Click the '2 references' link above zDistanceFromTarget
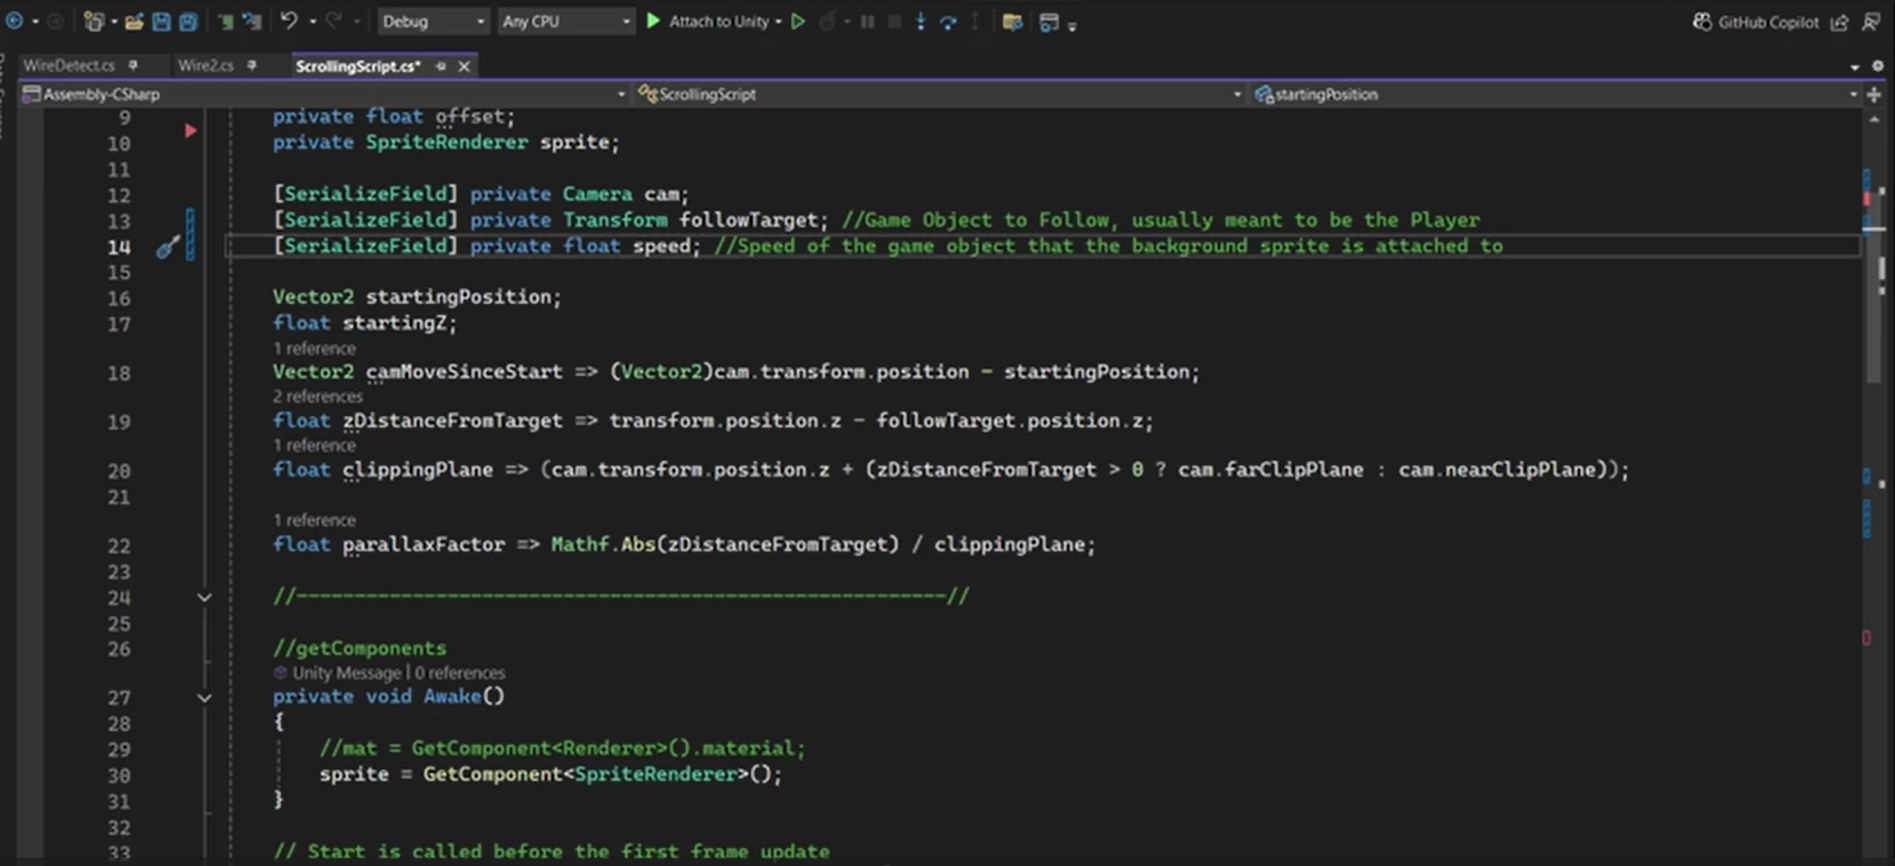Screen dimensions: 1895x866 318,397
